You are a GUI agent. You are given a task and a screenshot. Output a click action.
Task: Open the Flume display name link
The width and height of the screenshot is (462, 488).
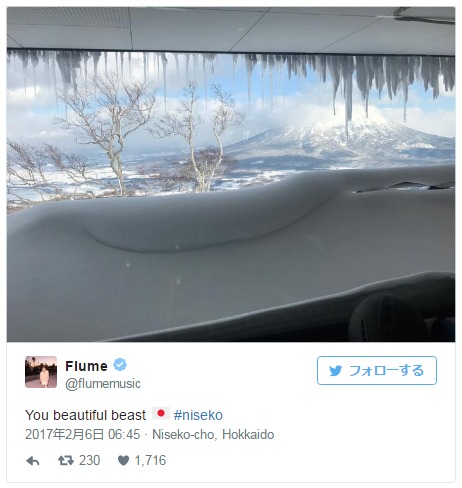86,366
